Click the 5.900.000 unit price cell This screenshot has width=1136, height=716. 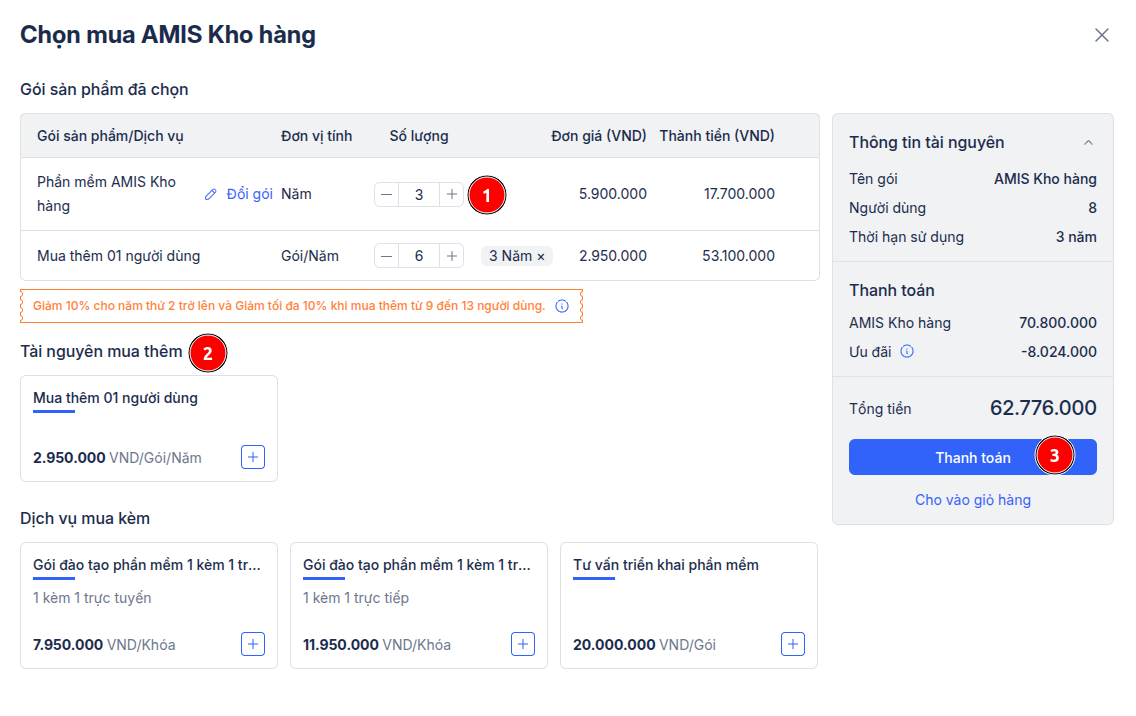point(613,194)
